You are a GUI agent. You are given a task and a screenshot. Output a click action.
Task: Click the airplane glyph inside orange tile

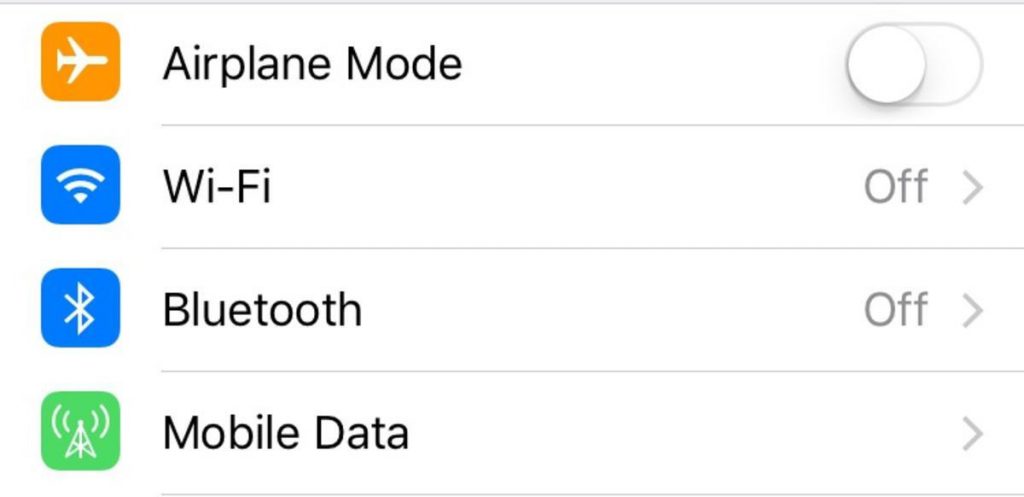(82, 61)
